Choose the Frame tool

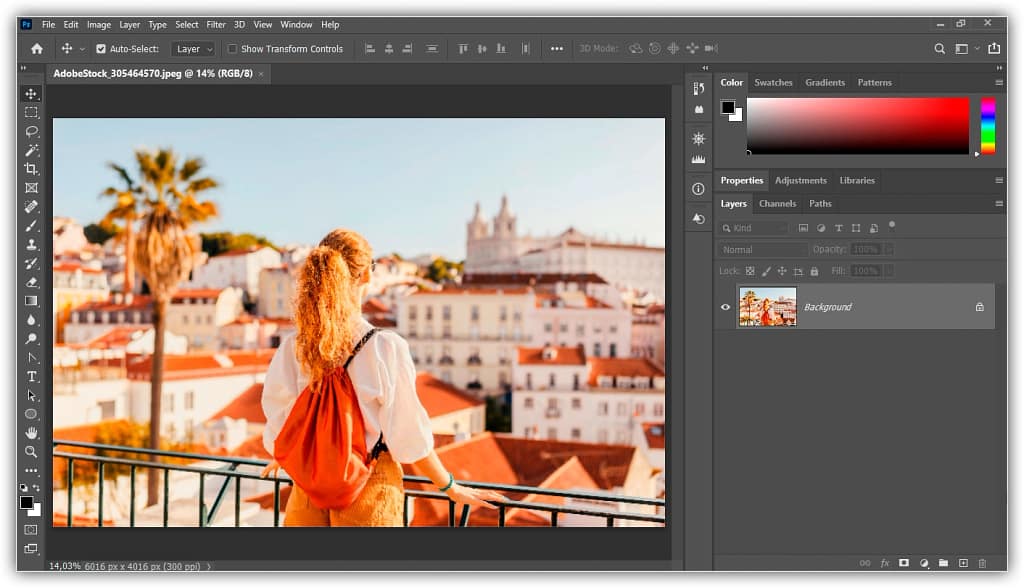click(31, 188)
